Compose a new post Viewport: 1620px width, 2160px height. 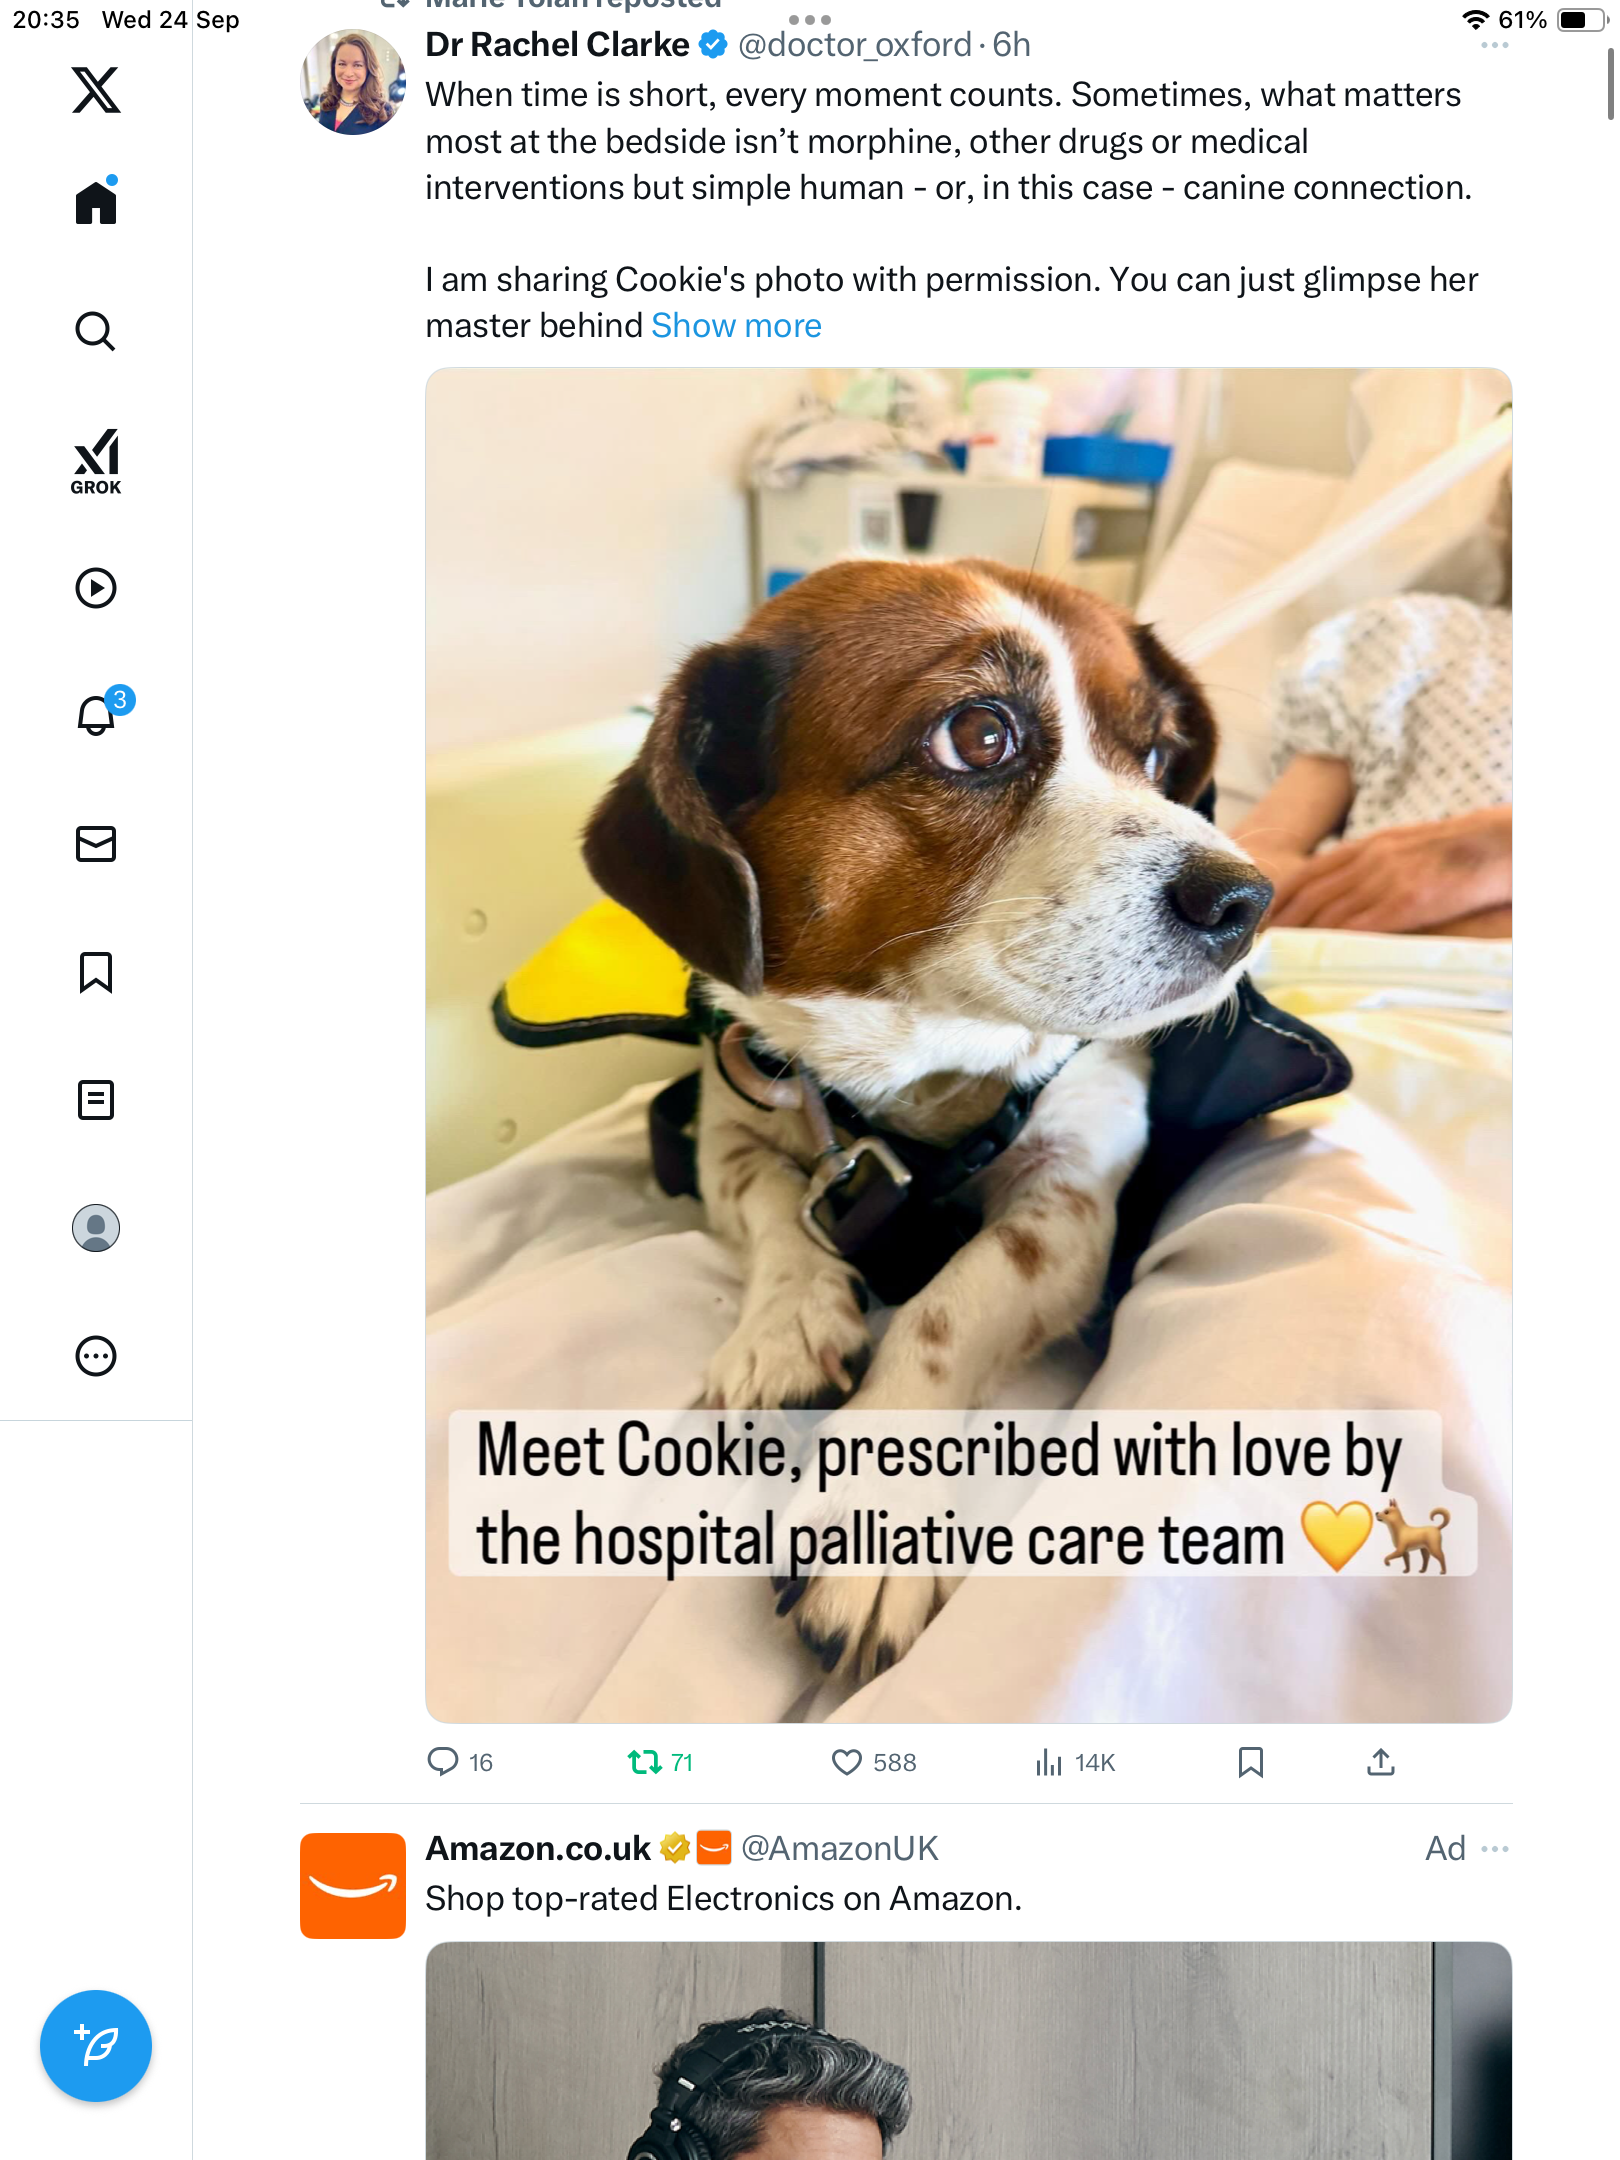point(96,2046)
